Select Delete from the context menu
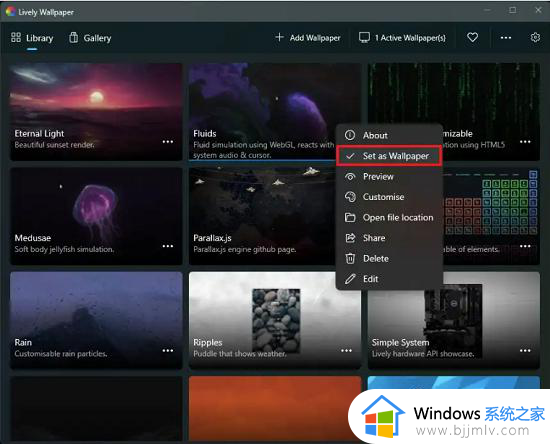550x444 pixels. (x=389, y=258)
